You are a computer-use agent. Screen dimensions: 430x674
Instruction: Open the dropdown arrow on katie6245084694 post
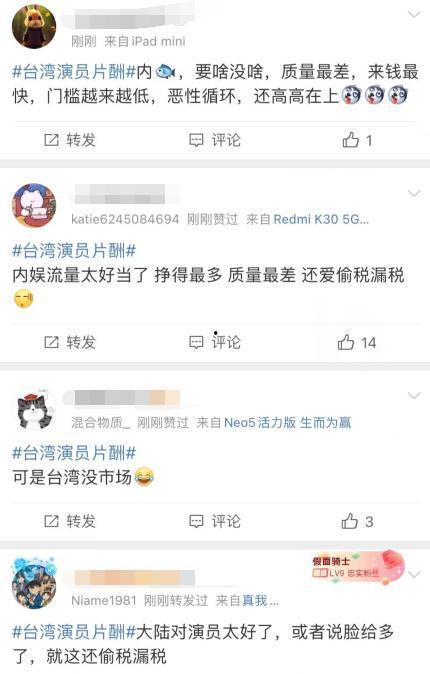point(414,193)
